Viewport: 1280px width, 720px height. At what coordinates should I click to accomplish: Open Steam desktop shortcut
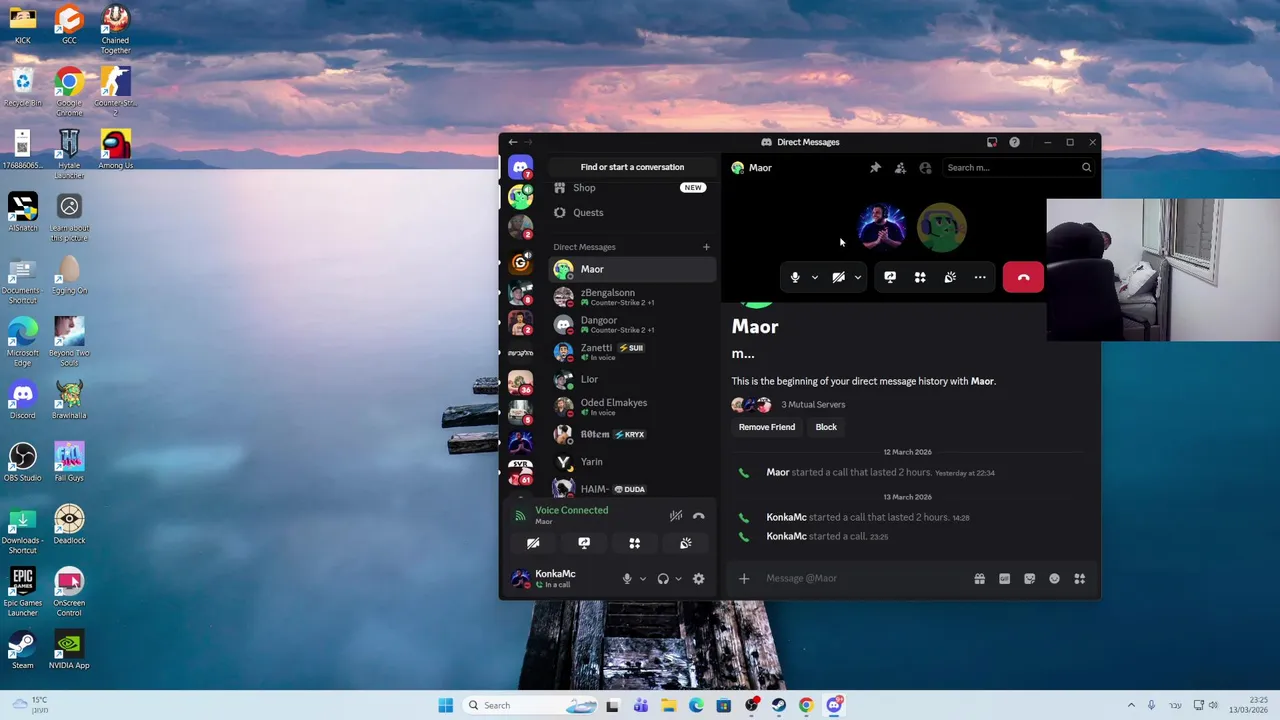point(22,650)
